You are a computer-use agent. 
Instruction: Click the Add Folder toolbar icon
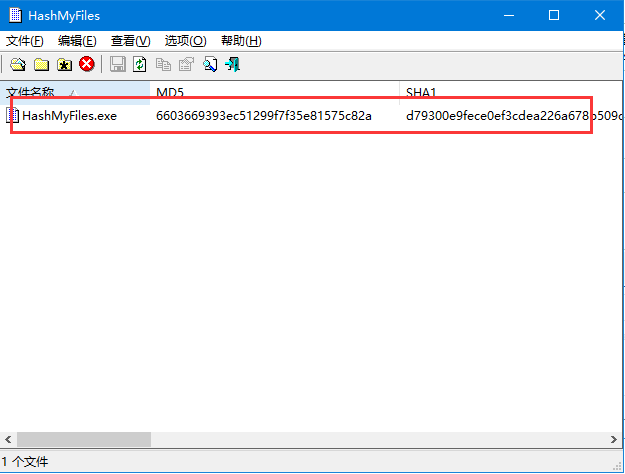pos(41,64)
